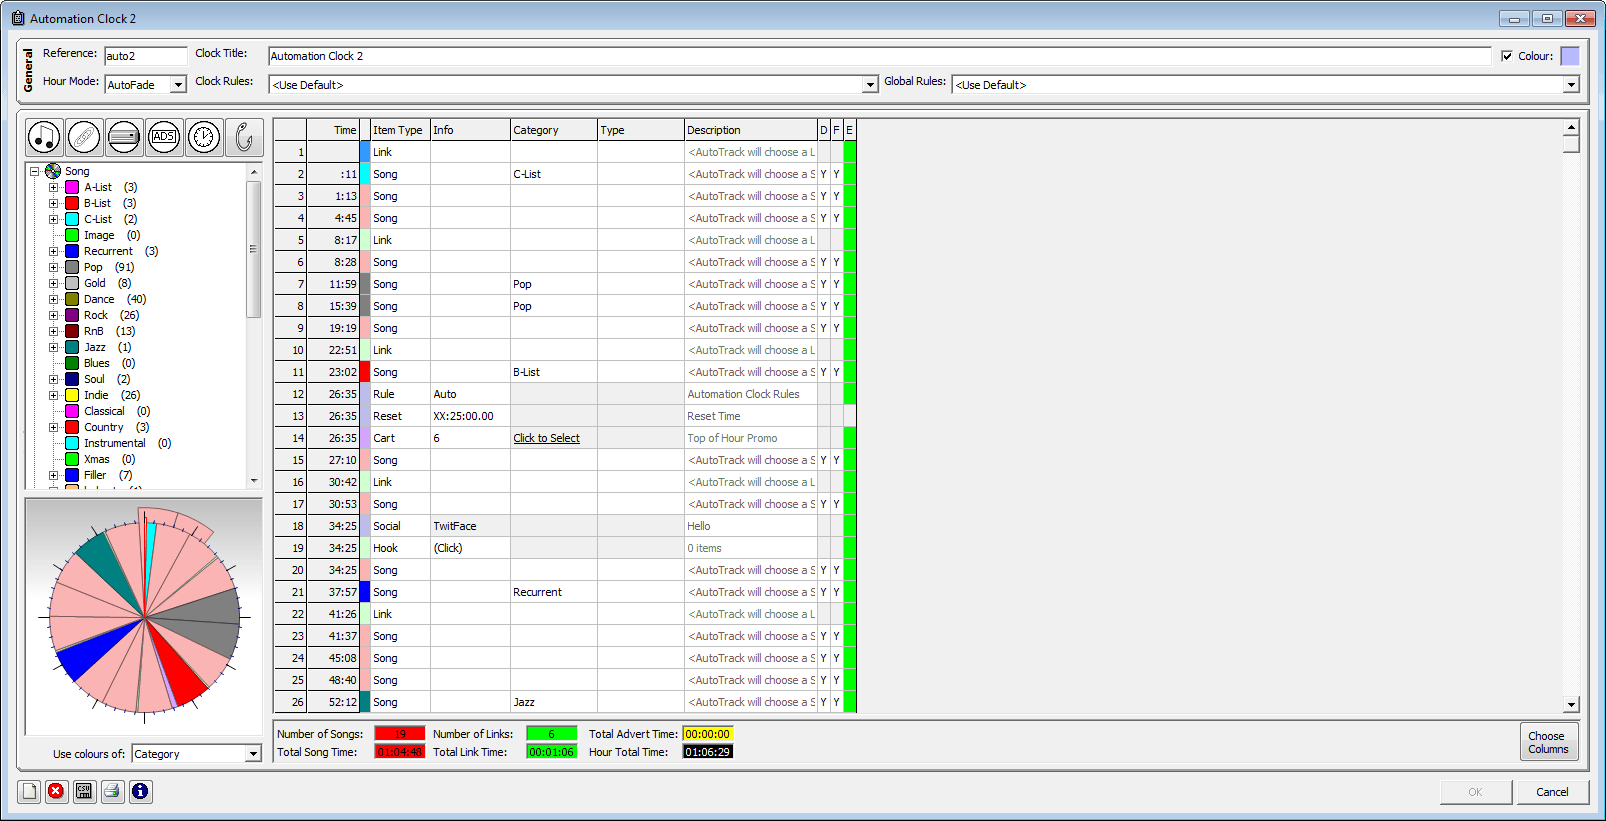Click the fish hook icon
This screenshot has height=821, width=1606.
point(244,137)
